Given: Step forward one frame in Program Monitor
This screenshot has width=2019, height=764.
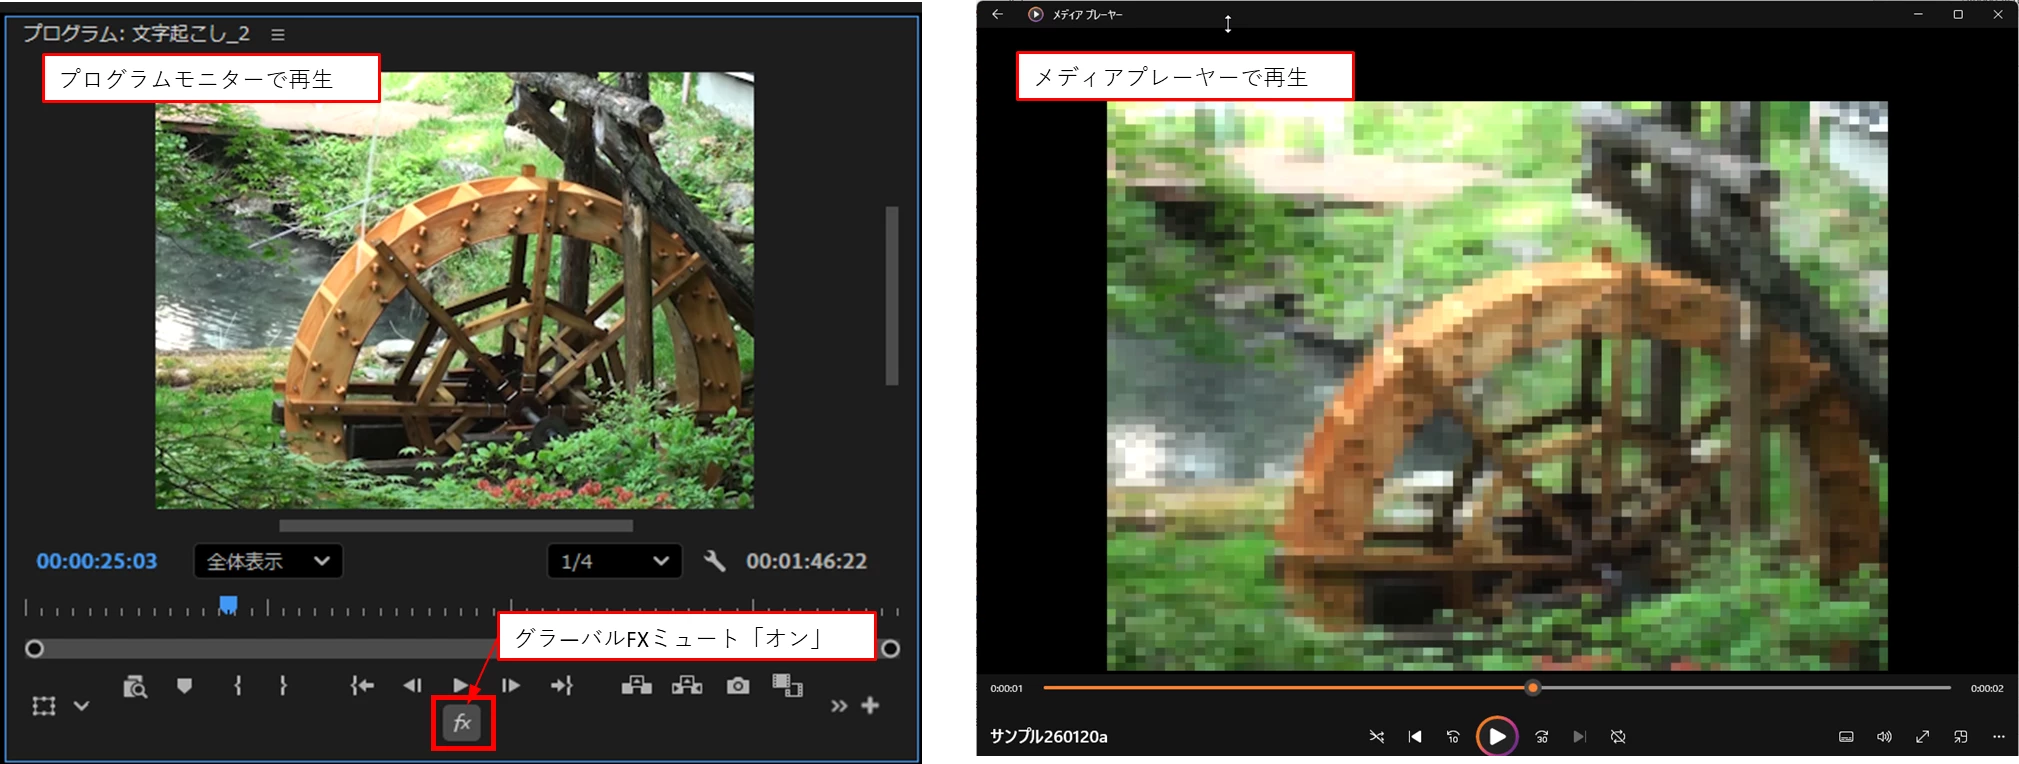Looking at the screenshot, I should point(511,686).
